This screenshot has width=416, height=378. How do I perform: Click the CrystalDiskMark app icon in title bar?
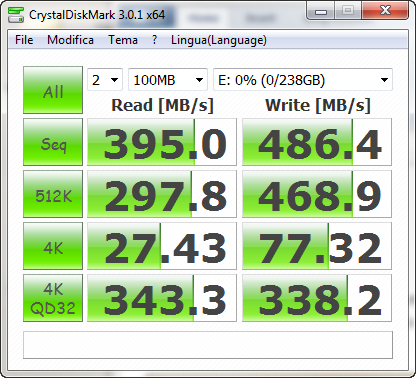pos(16,15)
